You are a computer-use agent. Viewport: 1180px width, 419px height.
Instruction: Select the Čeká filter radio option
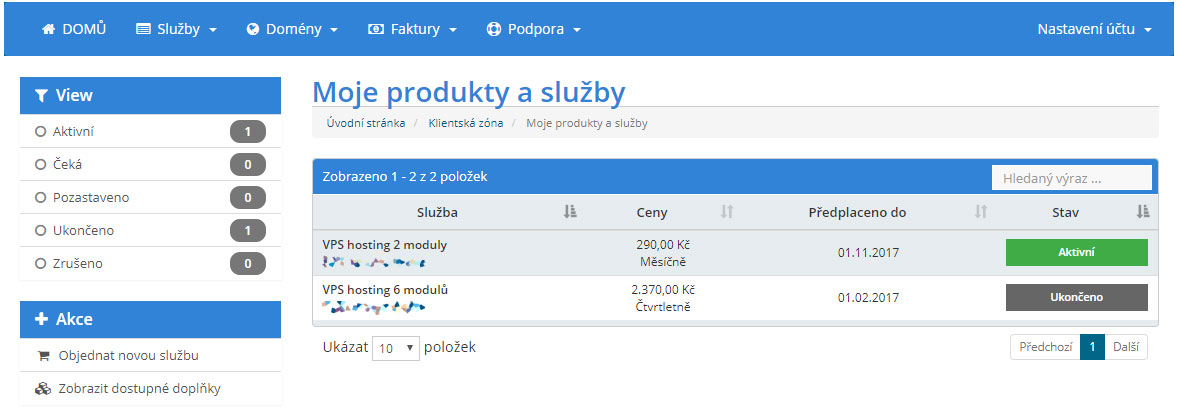click(41, 164)
